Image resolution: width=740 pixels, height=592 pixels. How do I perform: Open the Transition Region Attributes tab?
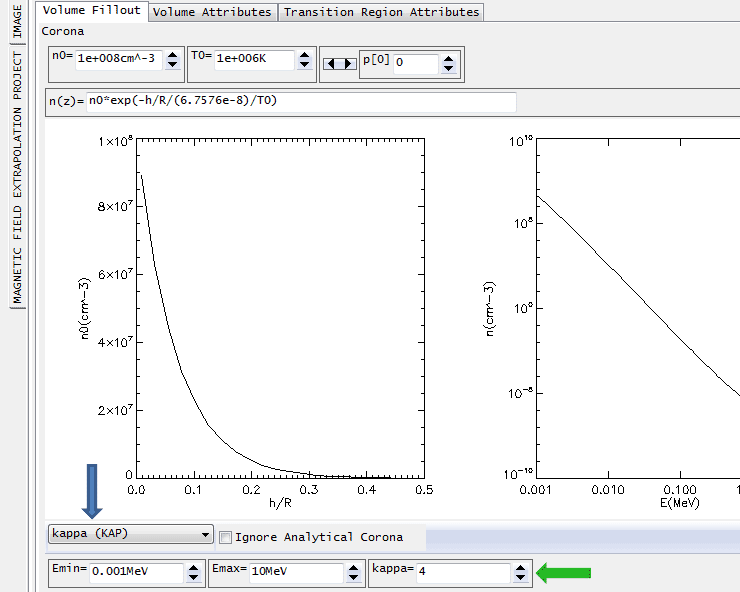pyautogui.click(x=381, y=12)
